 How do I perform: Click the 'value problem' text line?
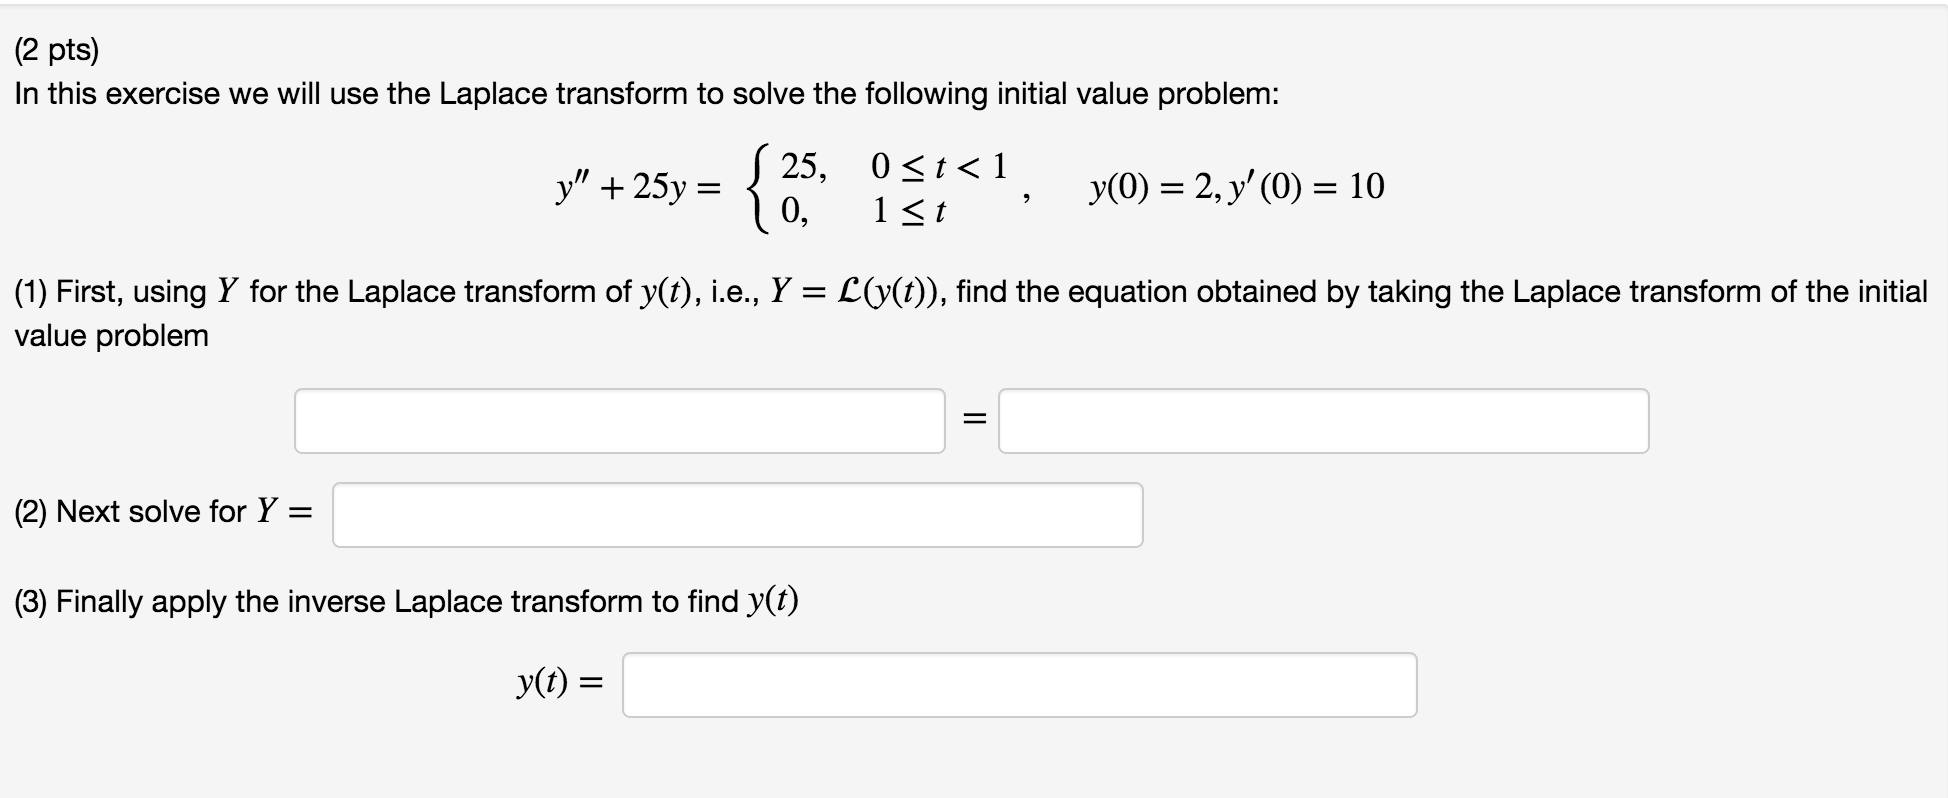tap(108, 336)
